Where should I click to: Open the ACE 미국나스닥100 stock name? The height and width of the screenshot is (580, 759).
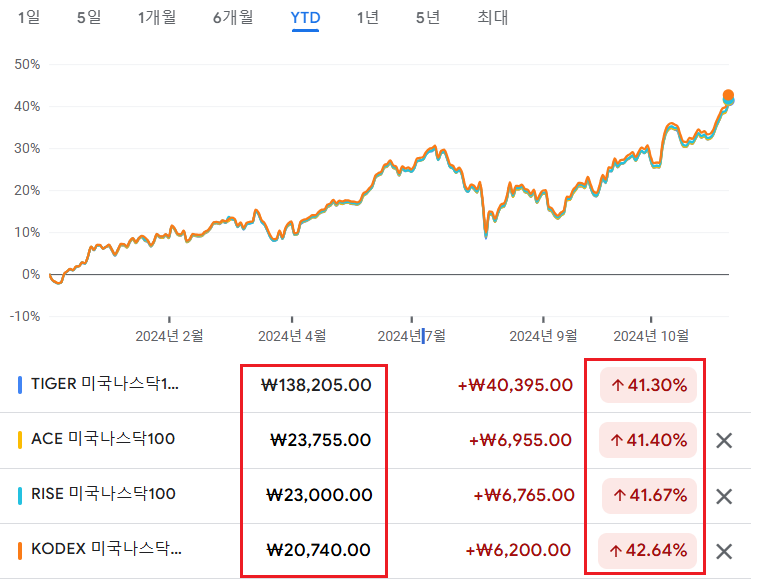point(103,439)
